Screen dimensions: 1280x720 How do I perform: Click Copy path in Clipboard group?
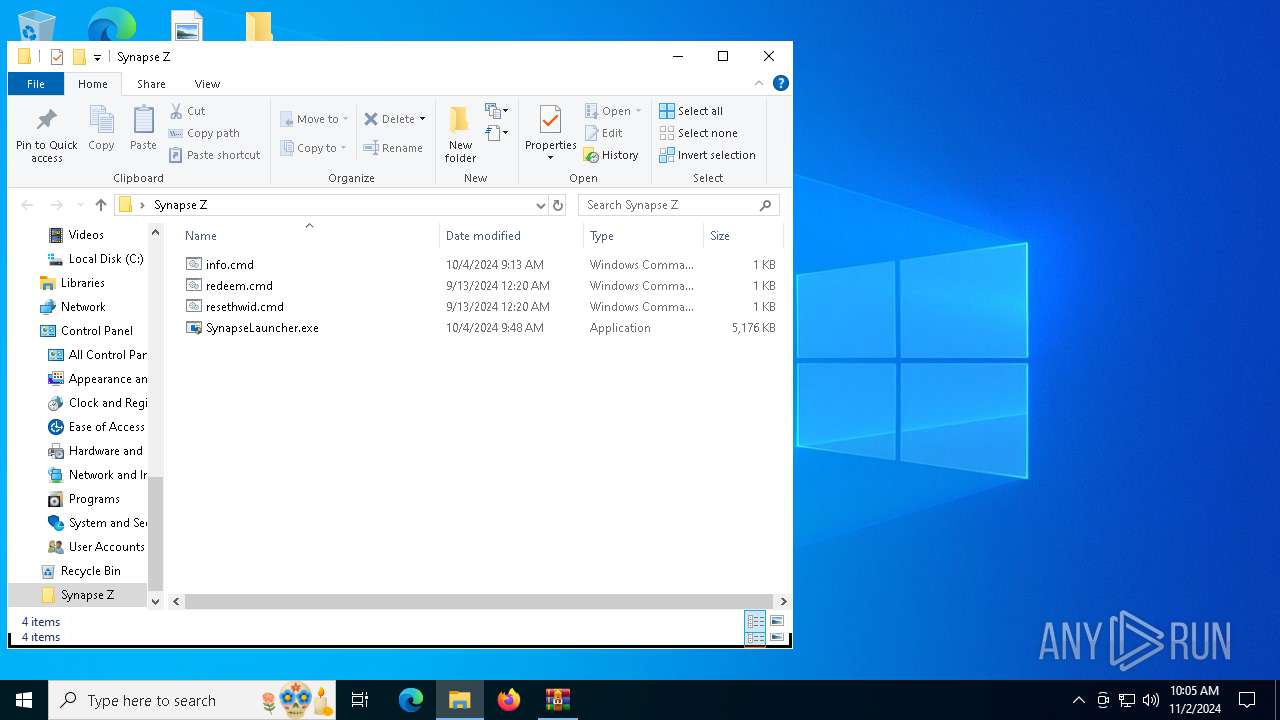pyautogui.click(x=204, y=133)
